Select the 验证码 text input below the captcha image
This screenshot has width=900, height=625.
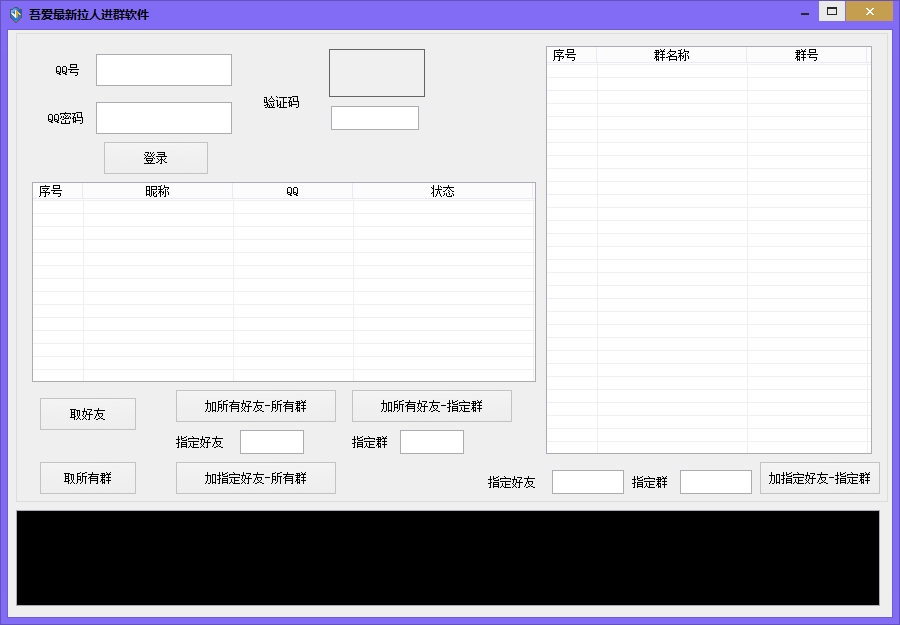[x=375, y=118]
